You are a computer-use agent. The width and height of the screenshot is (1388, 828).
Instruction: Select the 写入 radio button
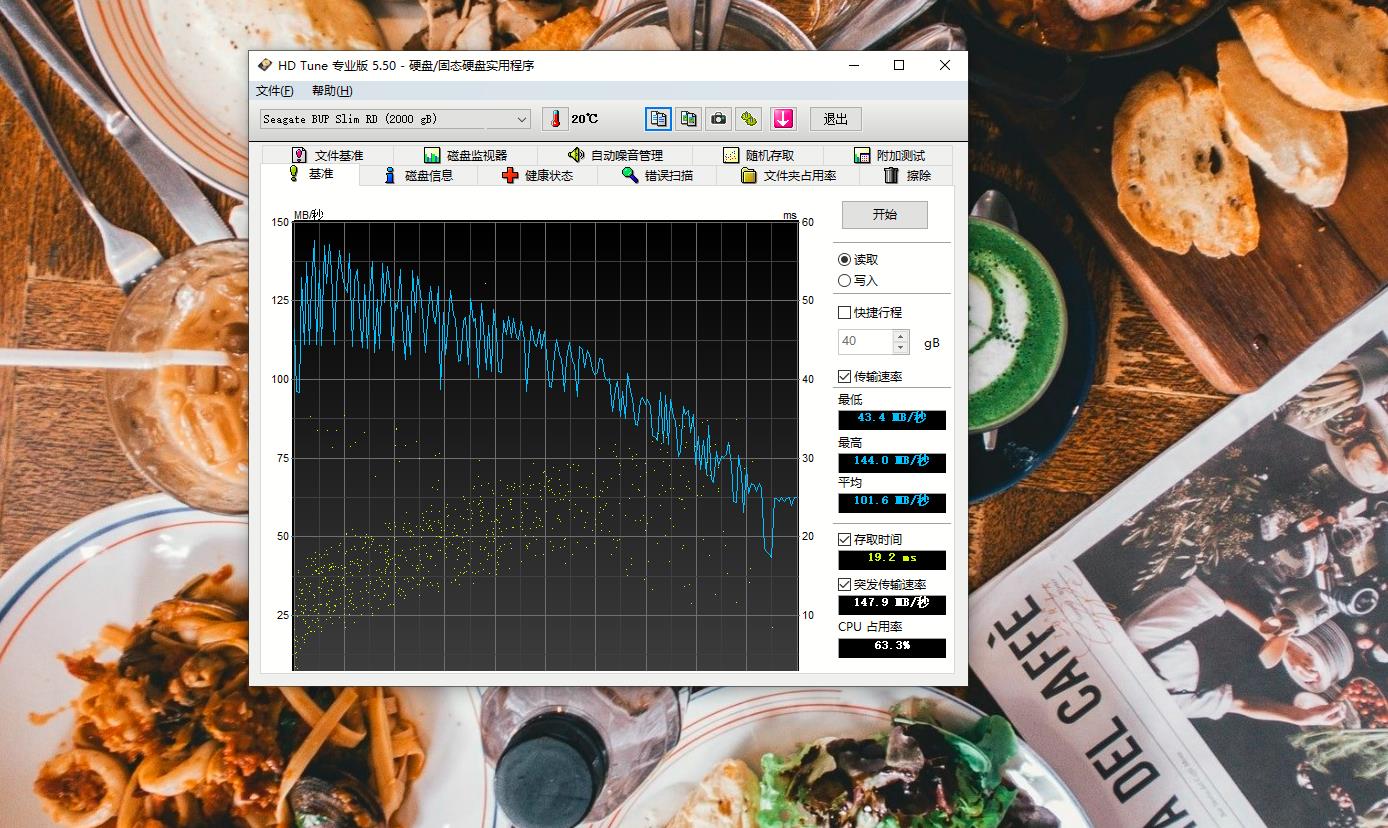tap(842, 279)
